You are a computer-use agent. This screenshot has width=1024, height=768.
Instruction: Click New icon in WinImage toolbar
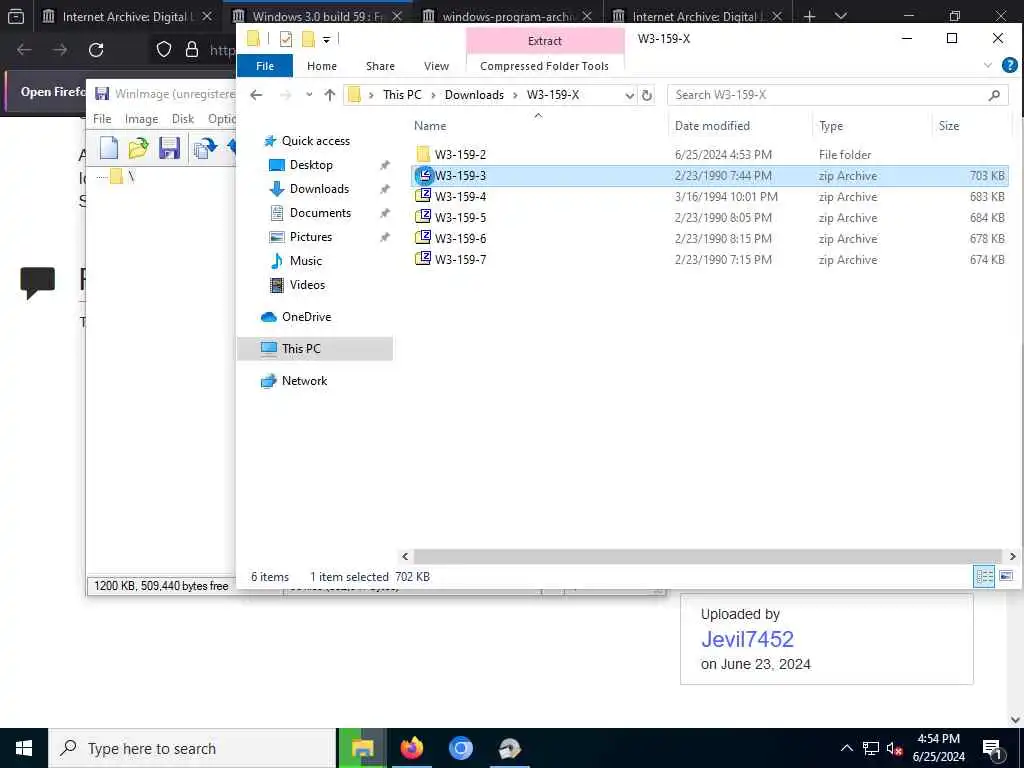109,148
